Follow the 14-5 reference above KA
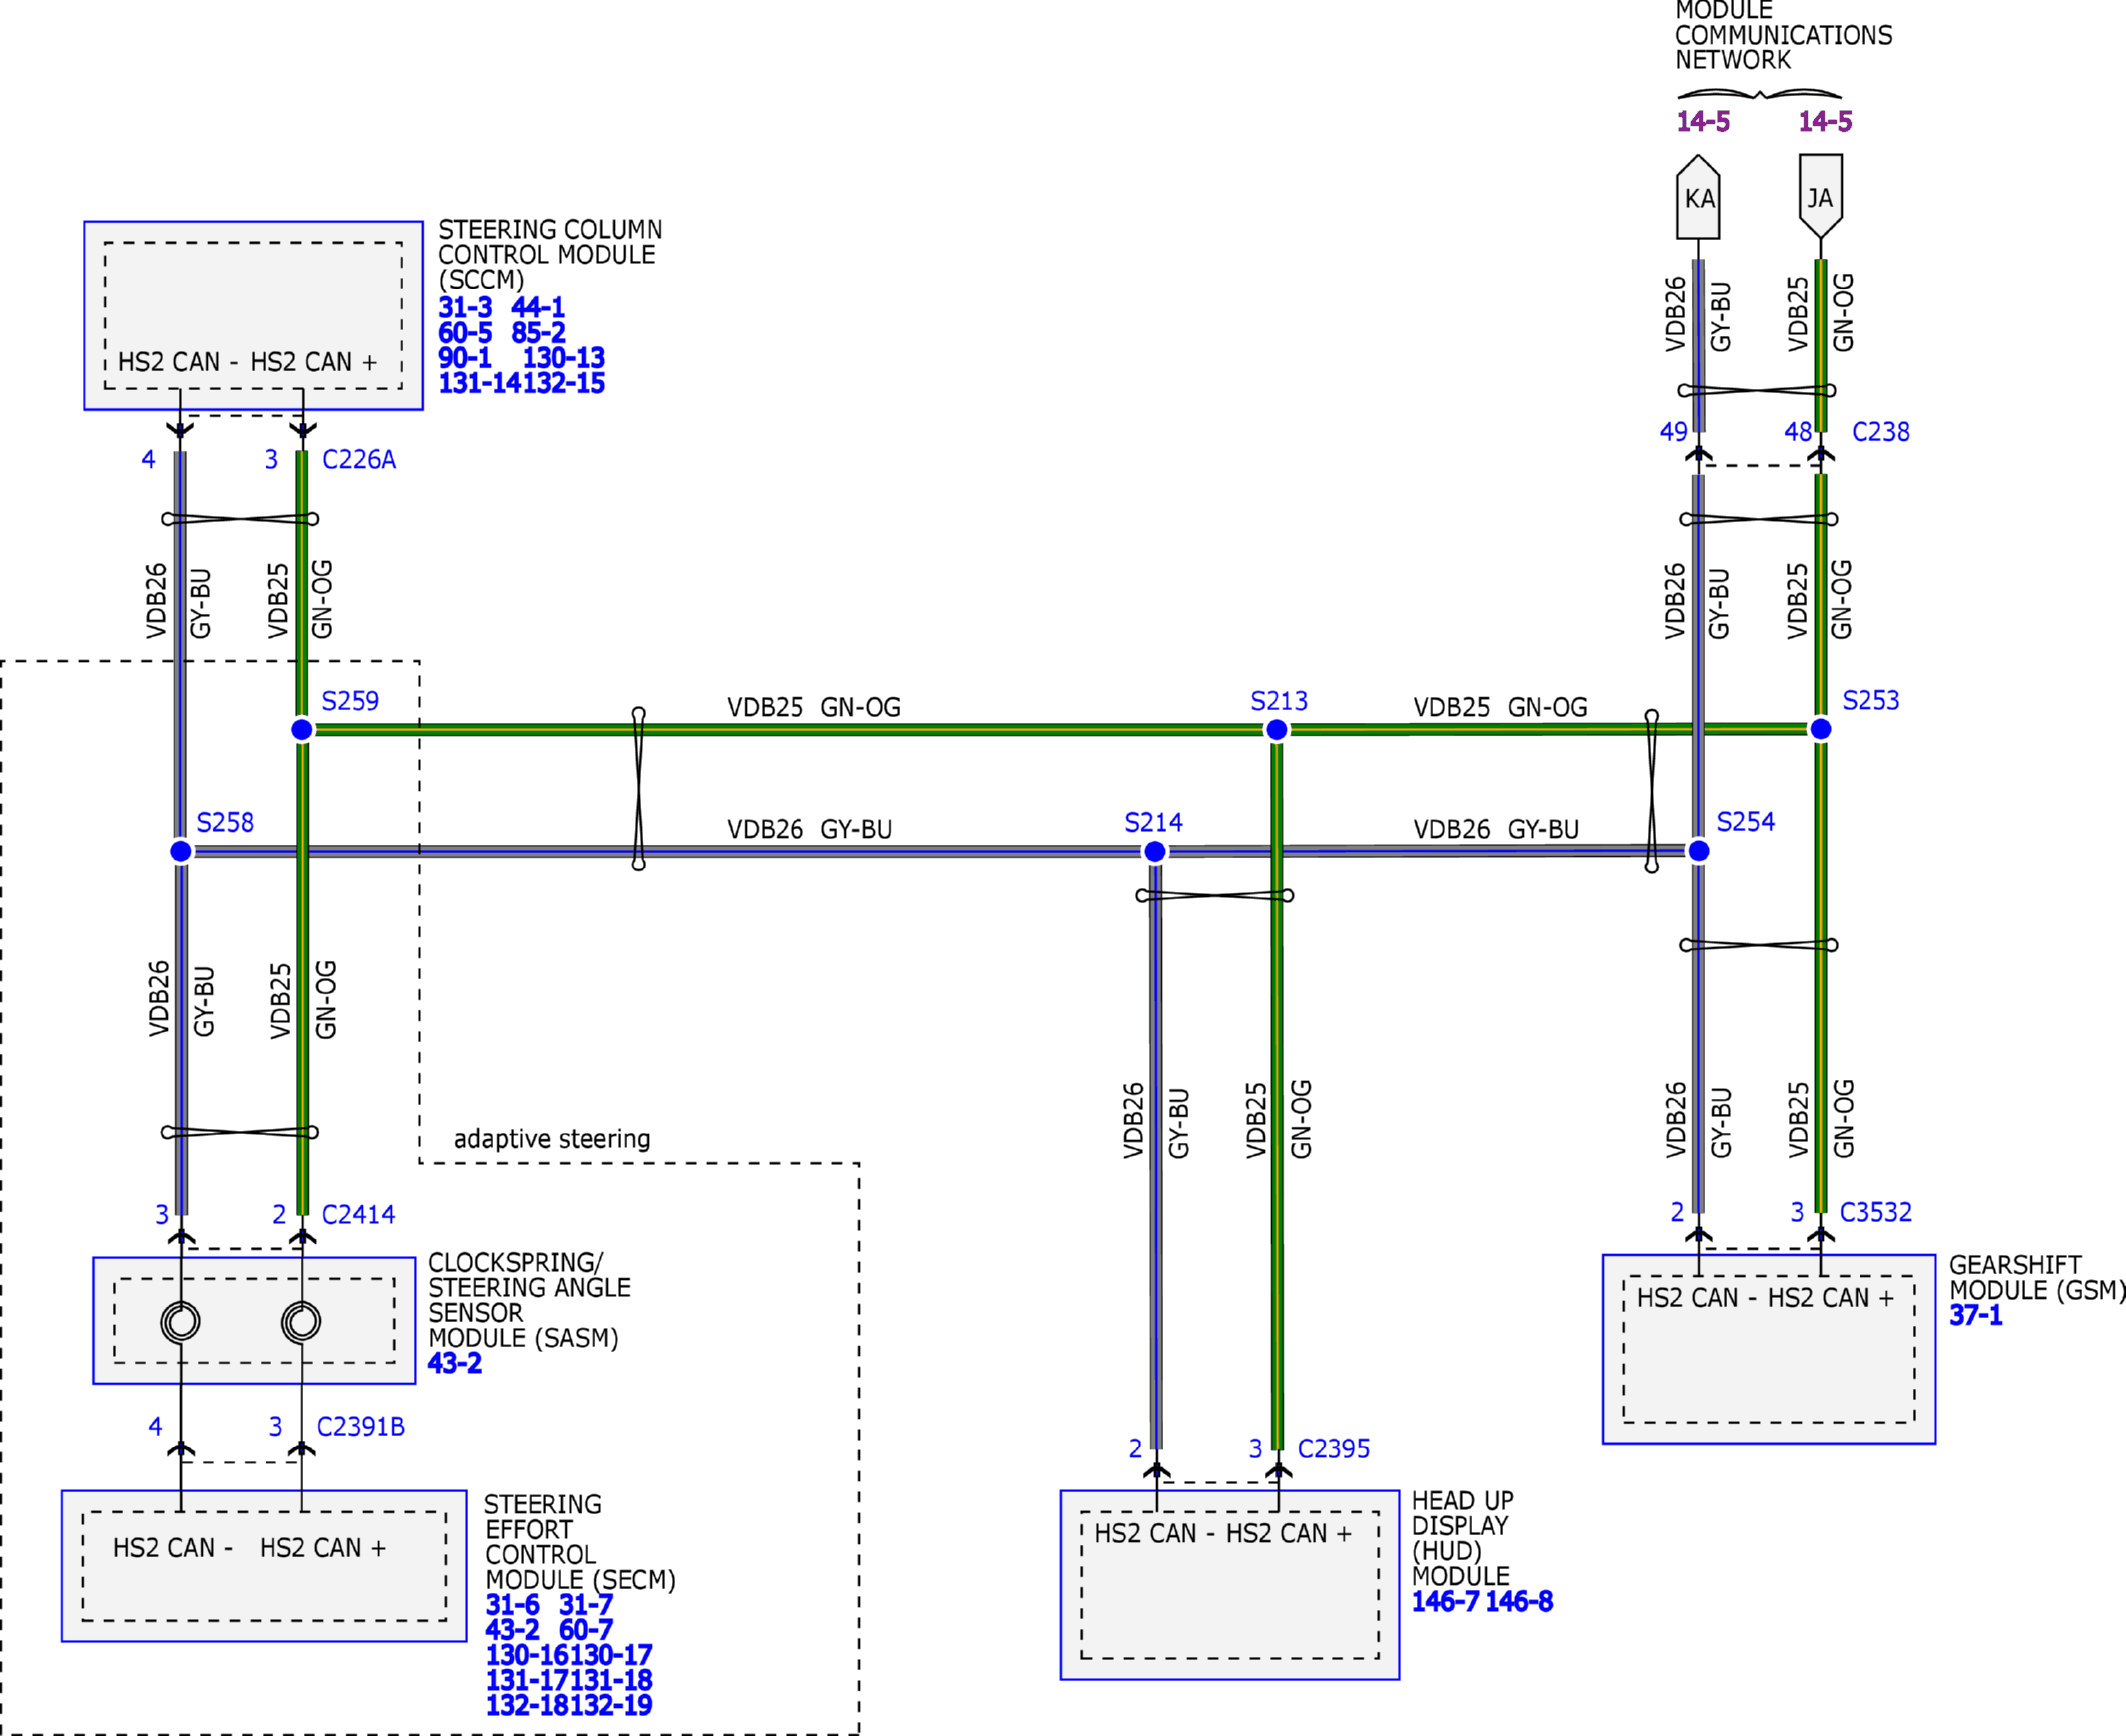2126x1736 pixels. (1703, 122)
